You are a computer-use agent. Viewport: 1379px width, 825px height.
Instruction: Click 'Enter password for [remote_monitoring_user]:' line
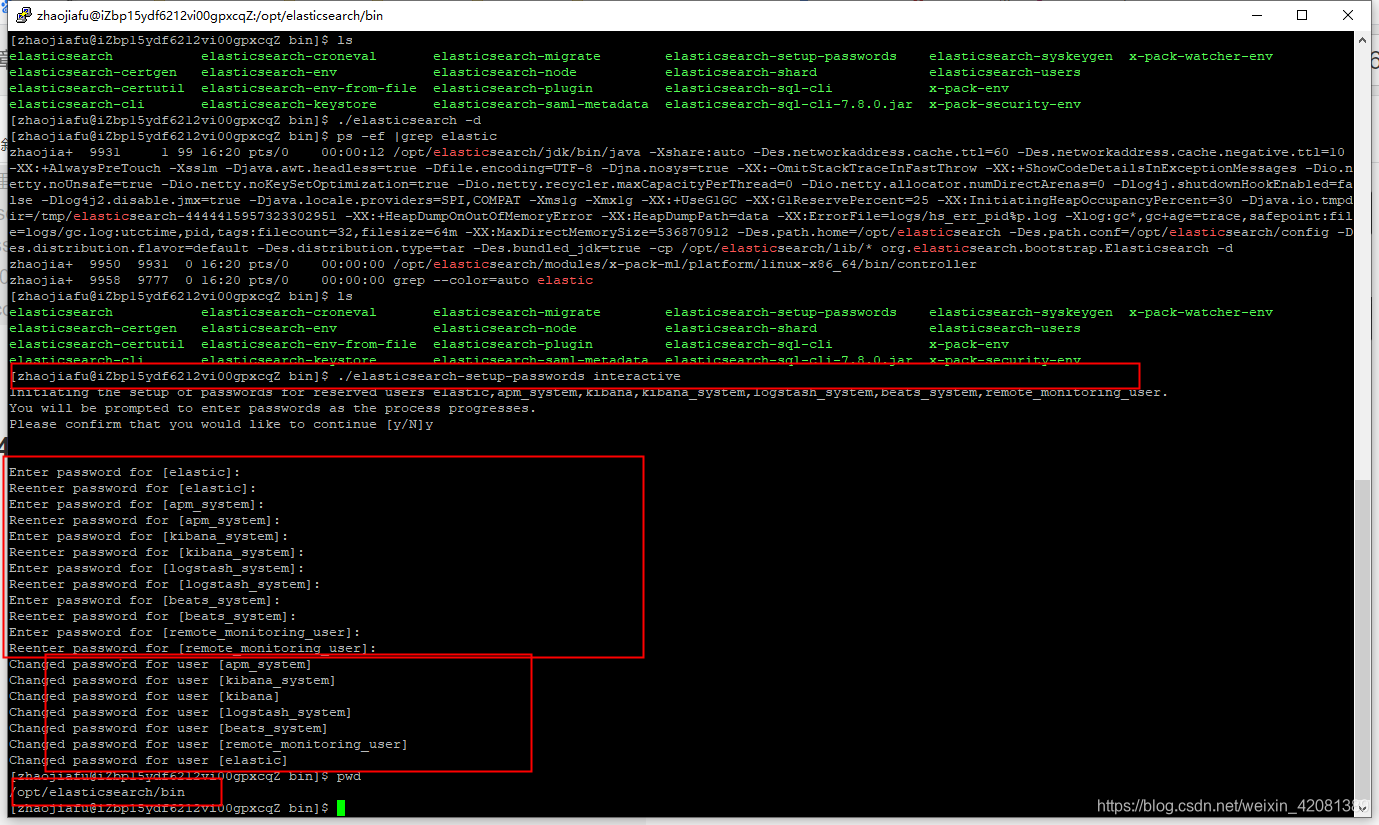tap(185, 632)
